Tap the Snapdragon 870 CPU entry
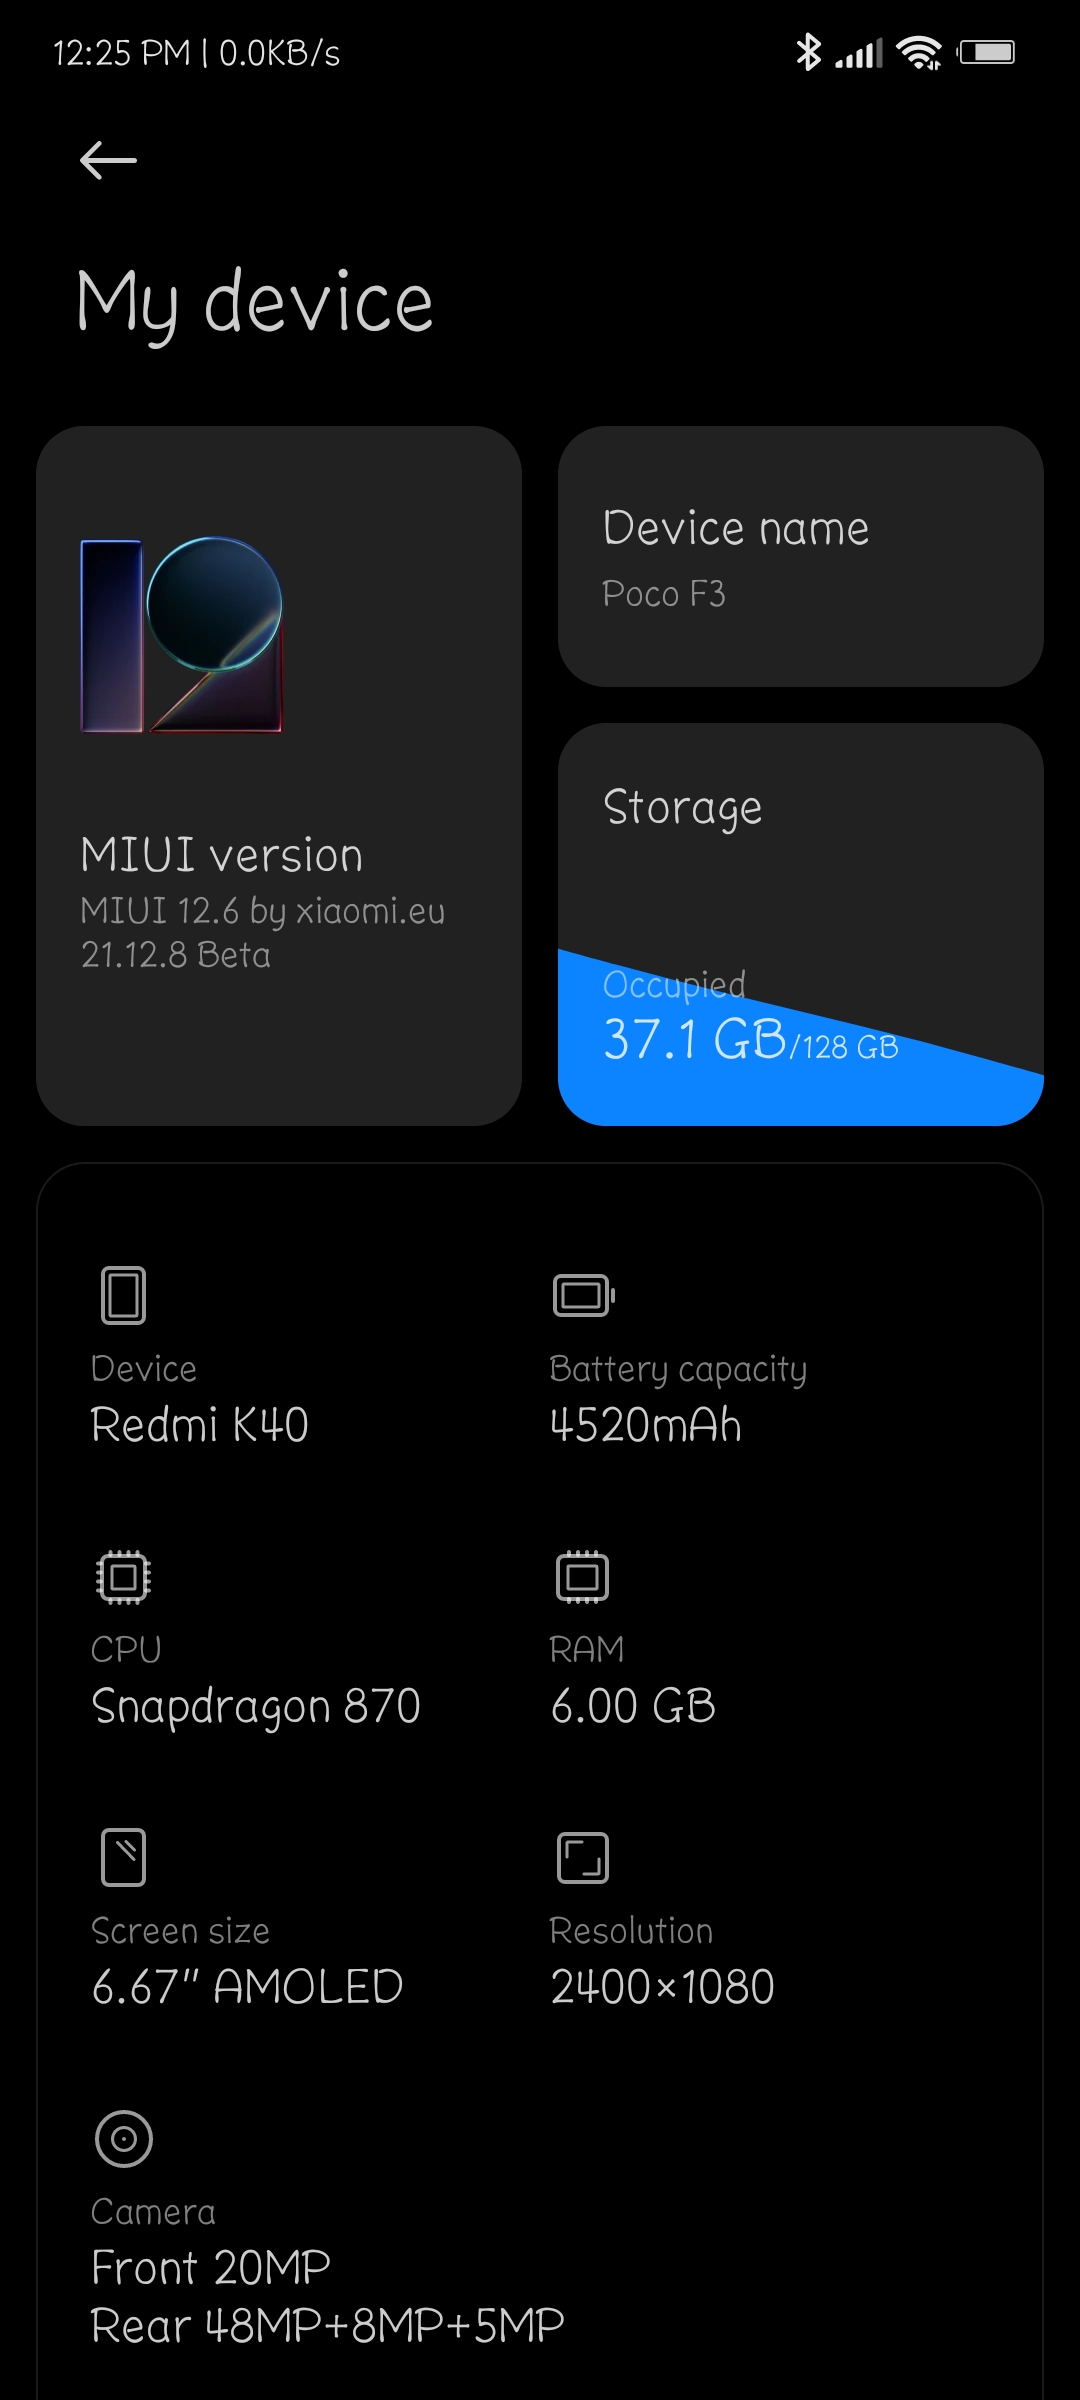 (255, 1706)
